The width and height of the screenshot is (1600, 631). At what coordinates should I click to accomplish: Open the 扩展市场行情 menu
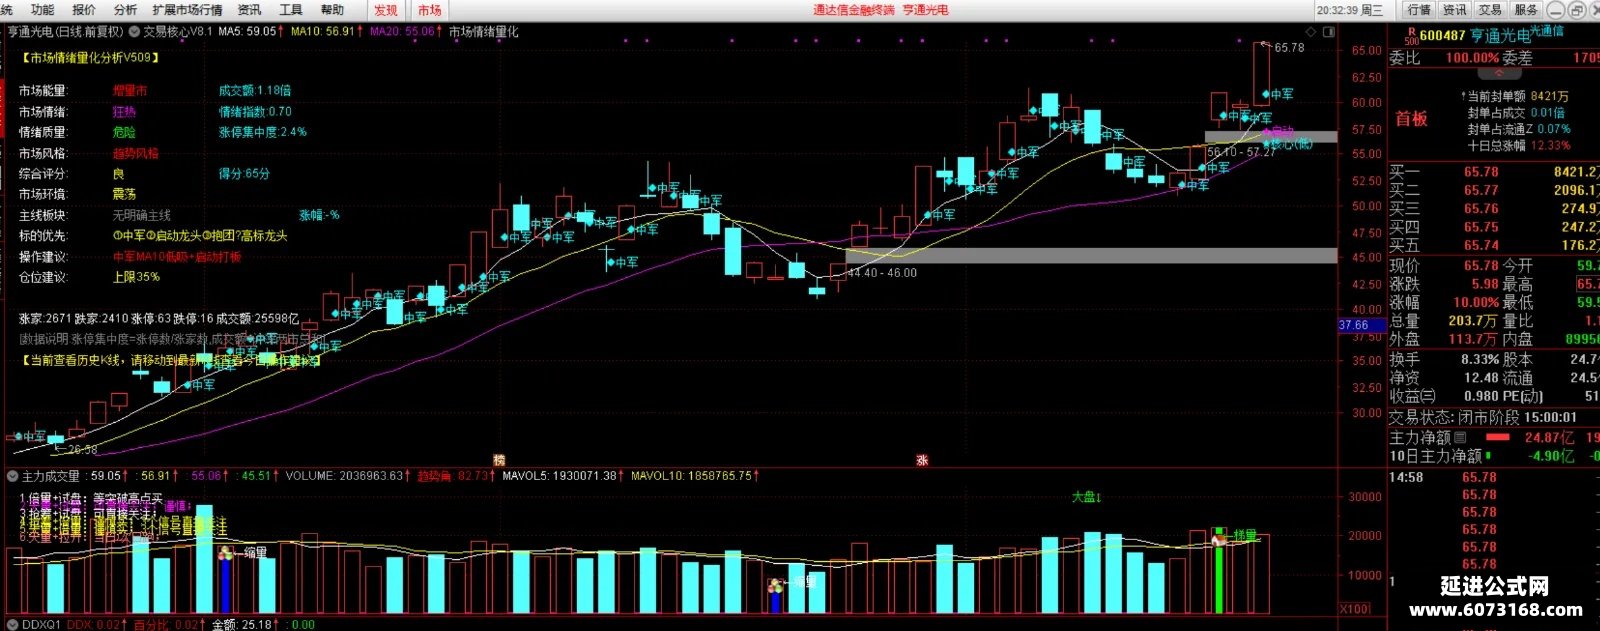tap(188, 9)
